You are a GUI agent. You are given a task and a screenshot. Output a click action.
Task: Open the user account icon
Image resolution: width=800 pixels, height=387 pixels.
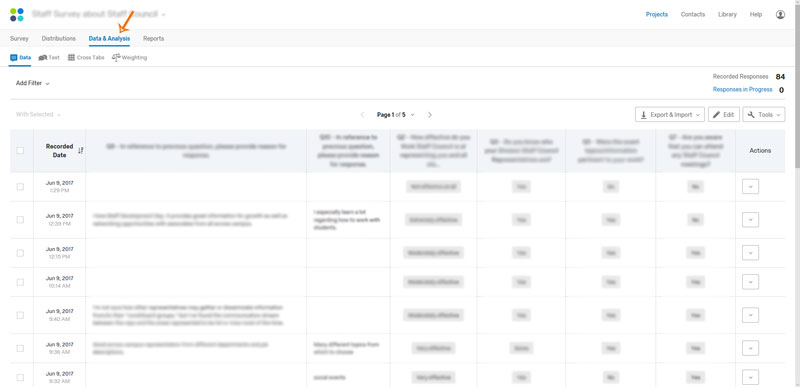click(x=780, y=15)
